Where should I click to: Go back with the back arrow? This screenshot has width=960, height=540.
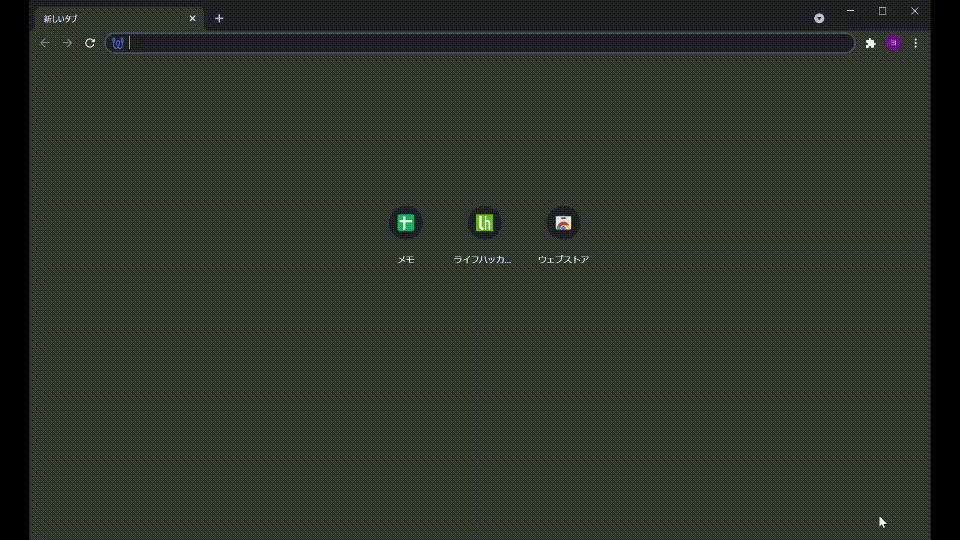[x=45, y=43]
